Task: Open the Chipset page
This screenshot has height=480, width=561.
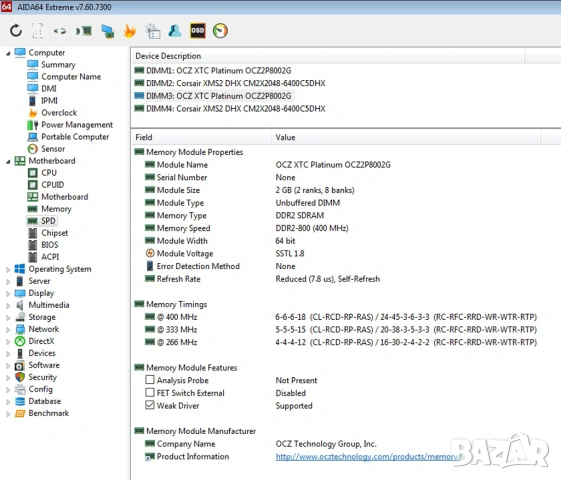Action: click(x=54, y=233)
